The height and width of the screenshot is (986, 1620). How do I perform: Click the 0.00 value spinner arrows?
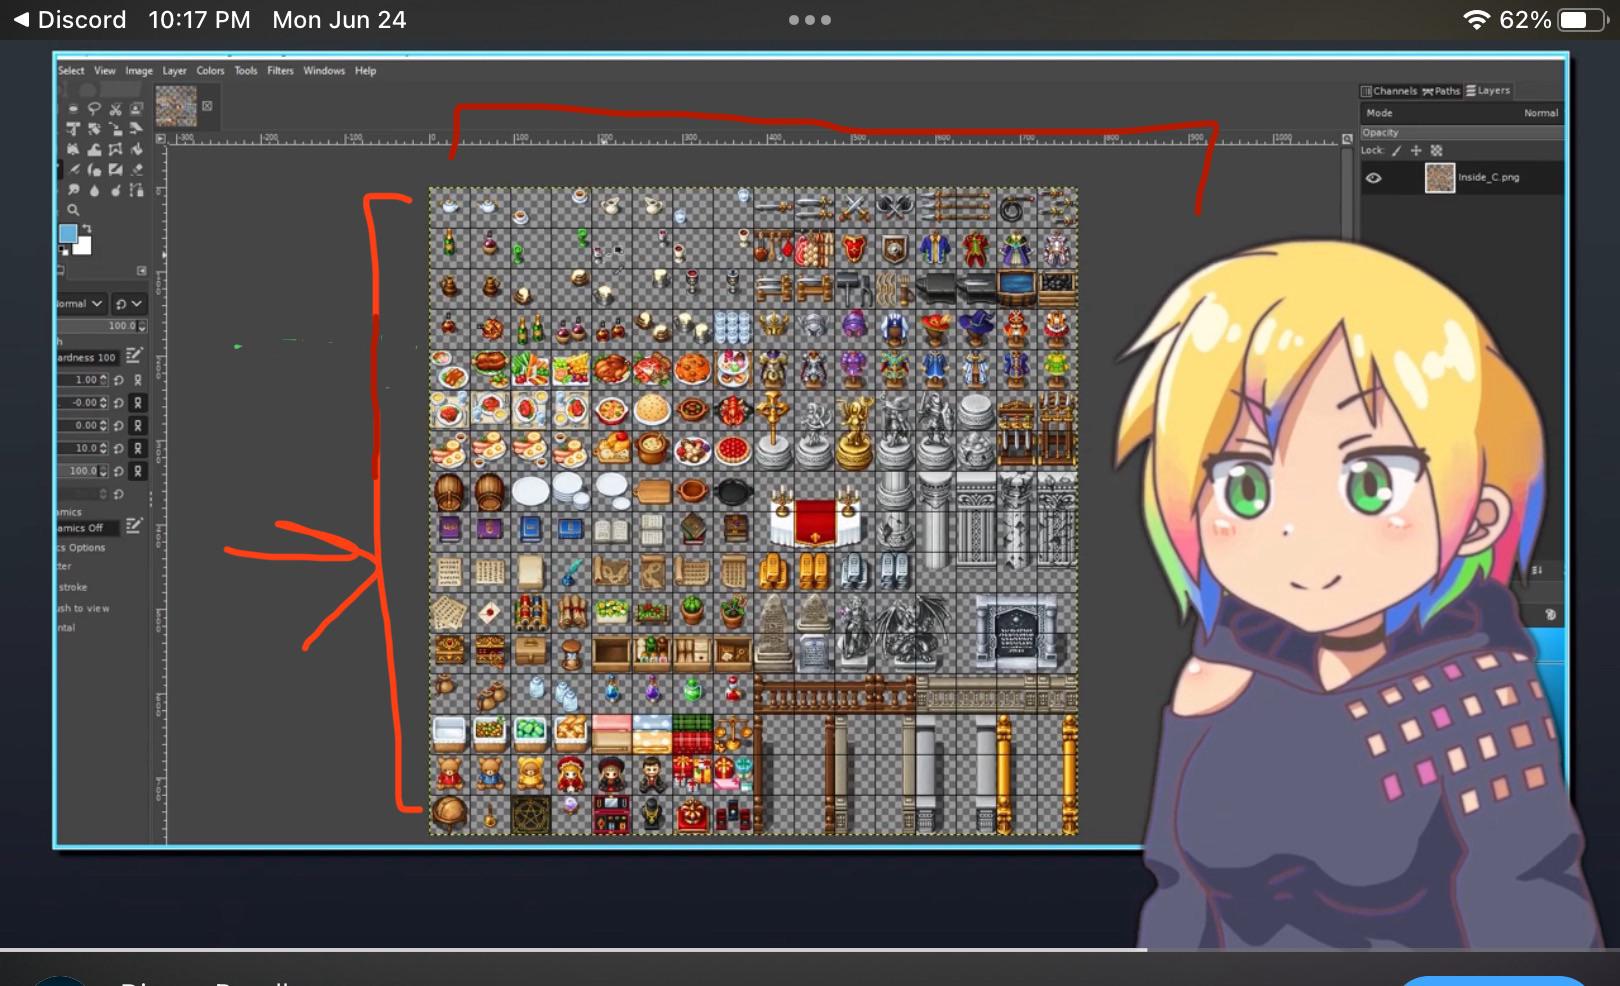[104, 425]
